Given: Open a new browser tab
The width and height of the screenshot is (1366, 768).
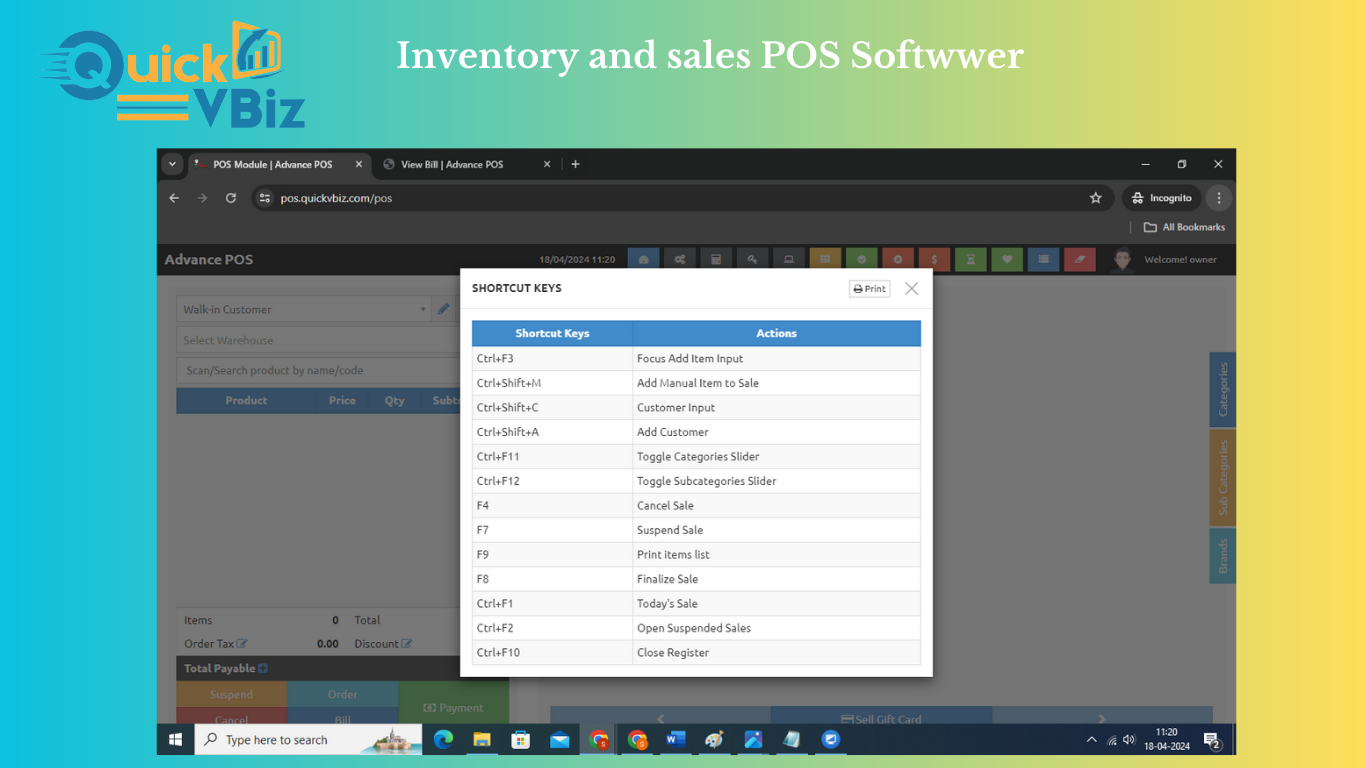Looking at the screenshot, I should 575,164.
